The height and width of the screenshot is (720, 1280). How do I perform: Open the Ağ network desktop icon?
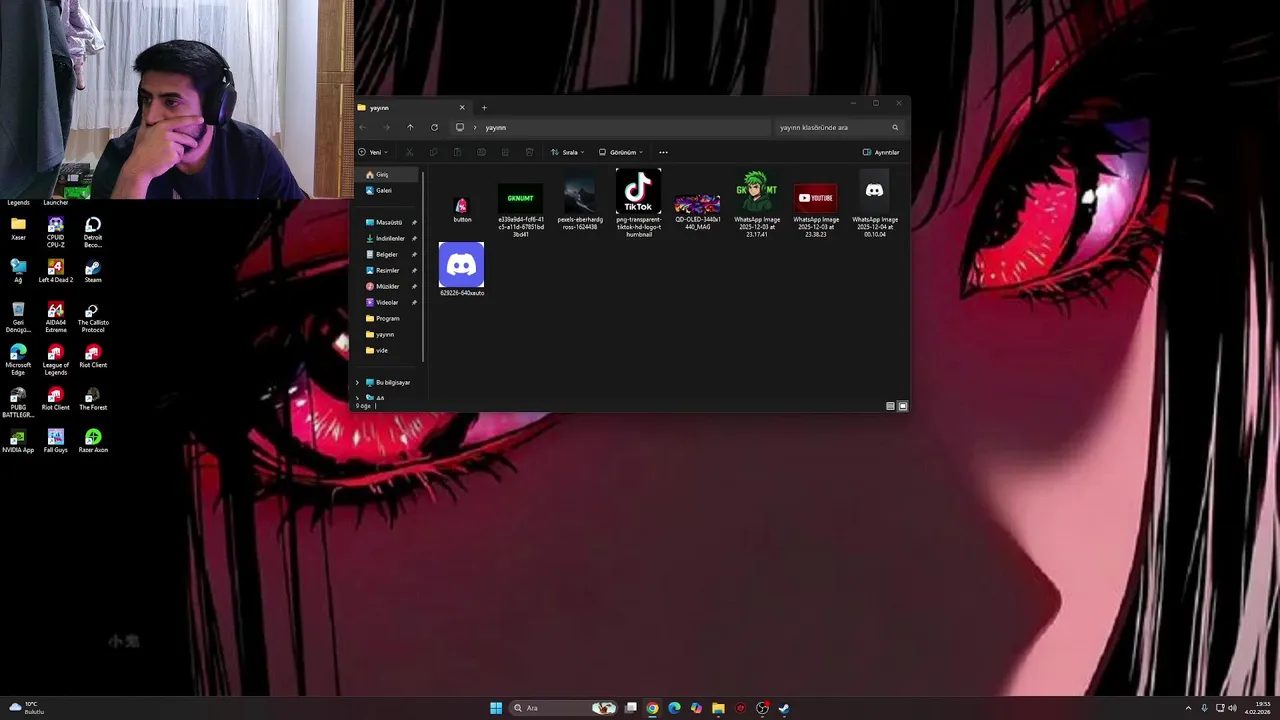[x=18, y=270]
